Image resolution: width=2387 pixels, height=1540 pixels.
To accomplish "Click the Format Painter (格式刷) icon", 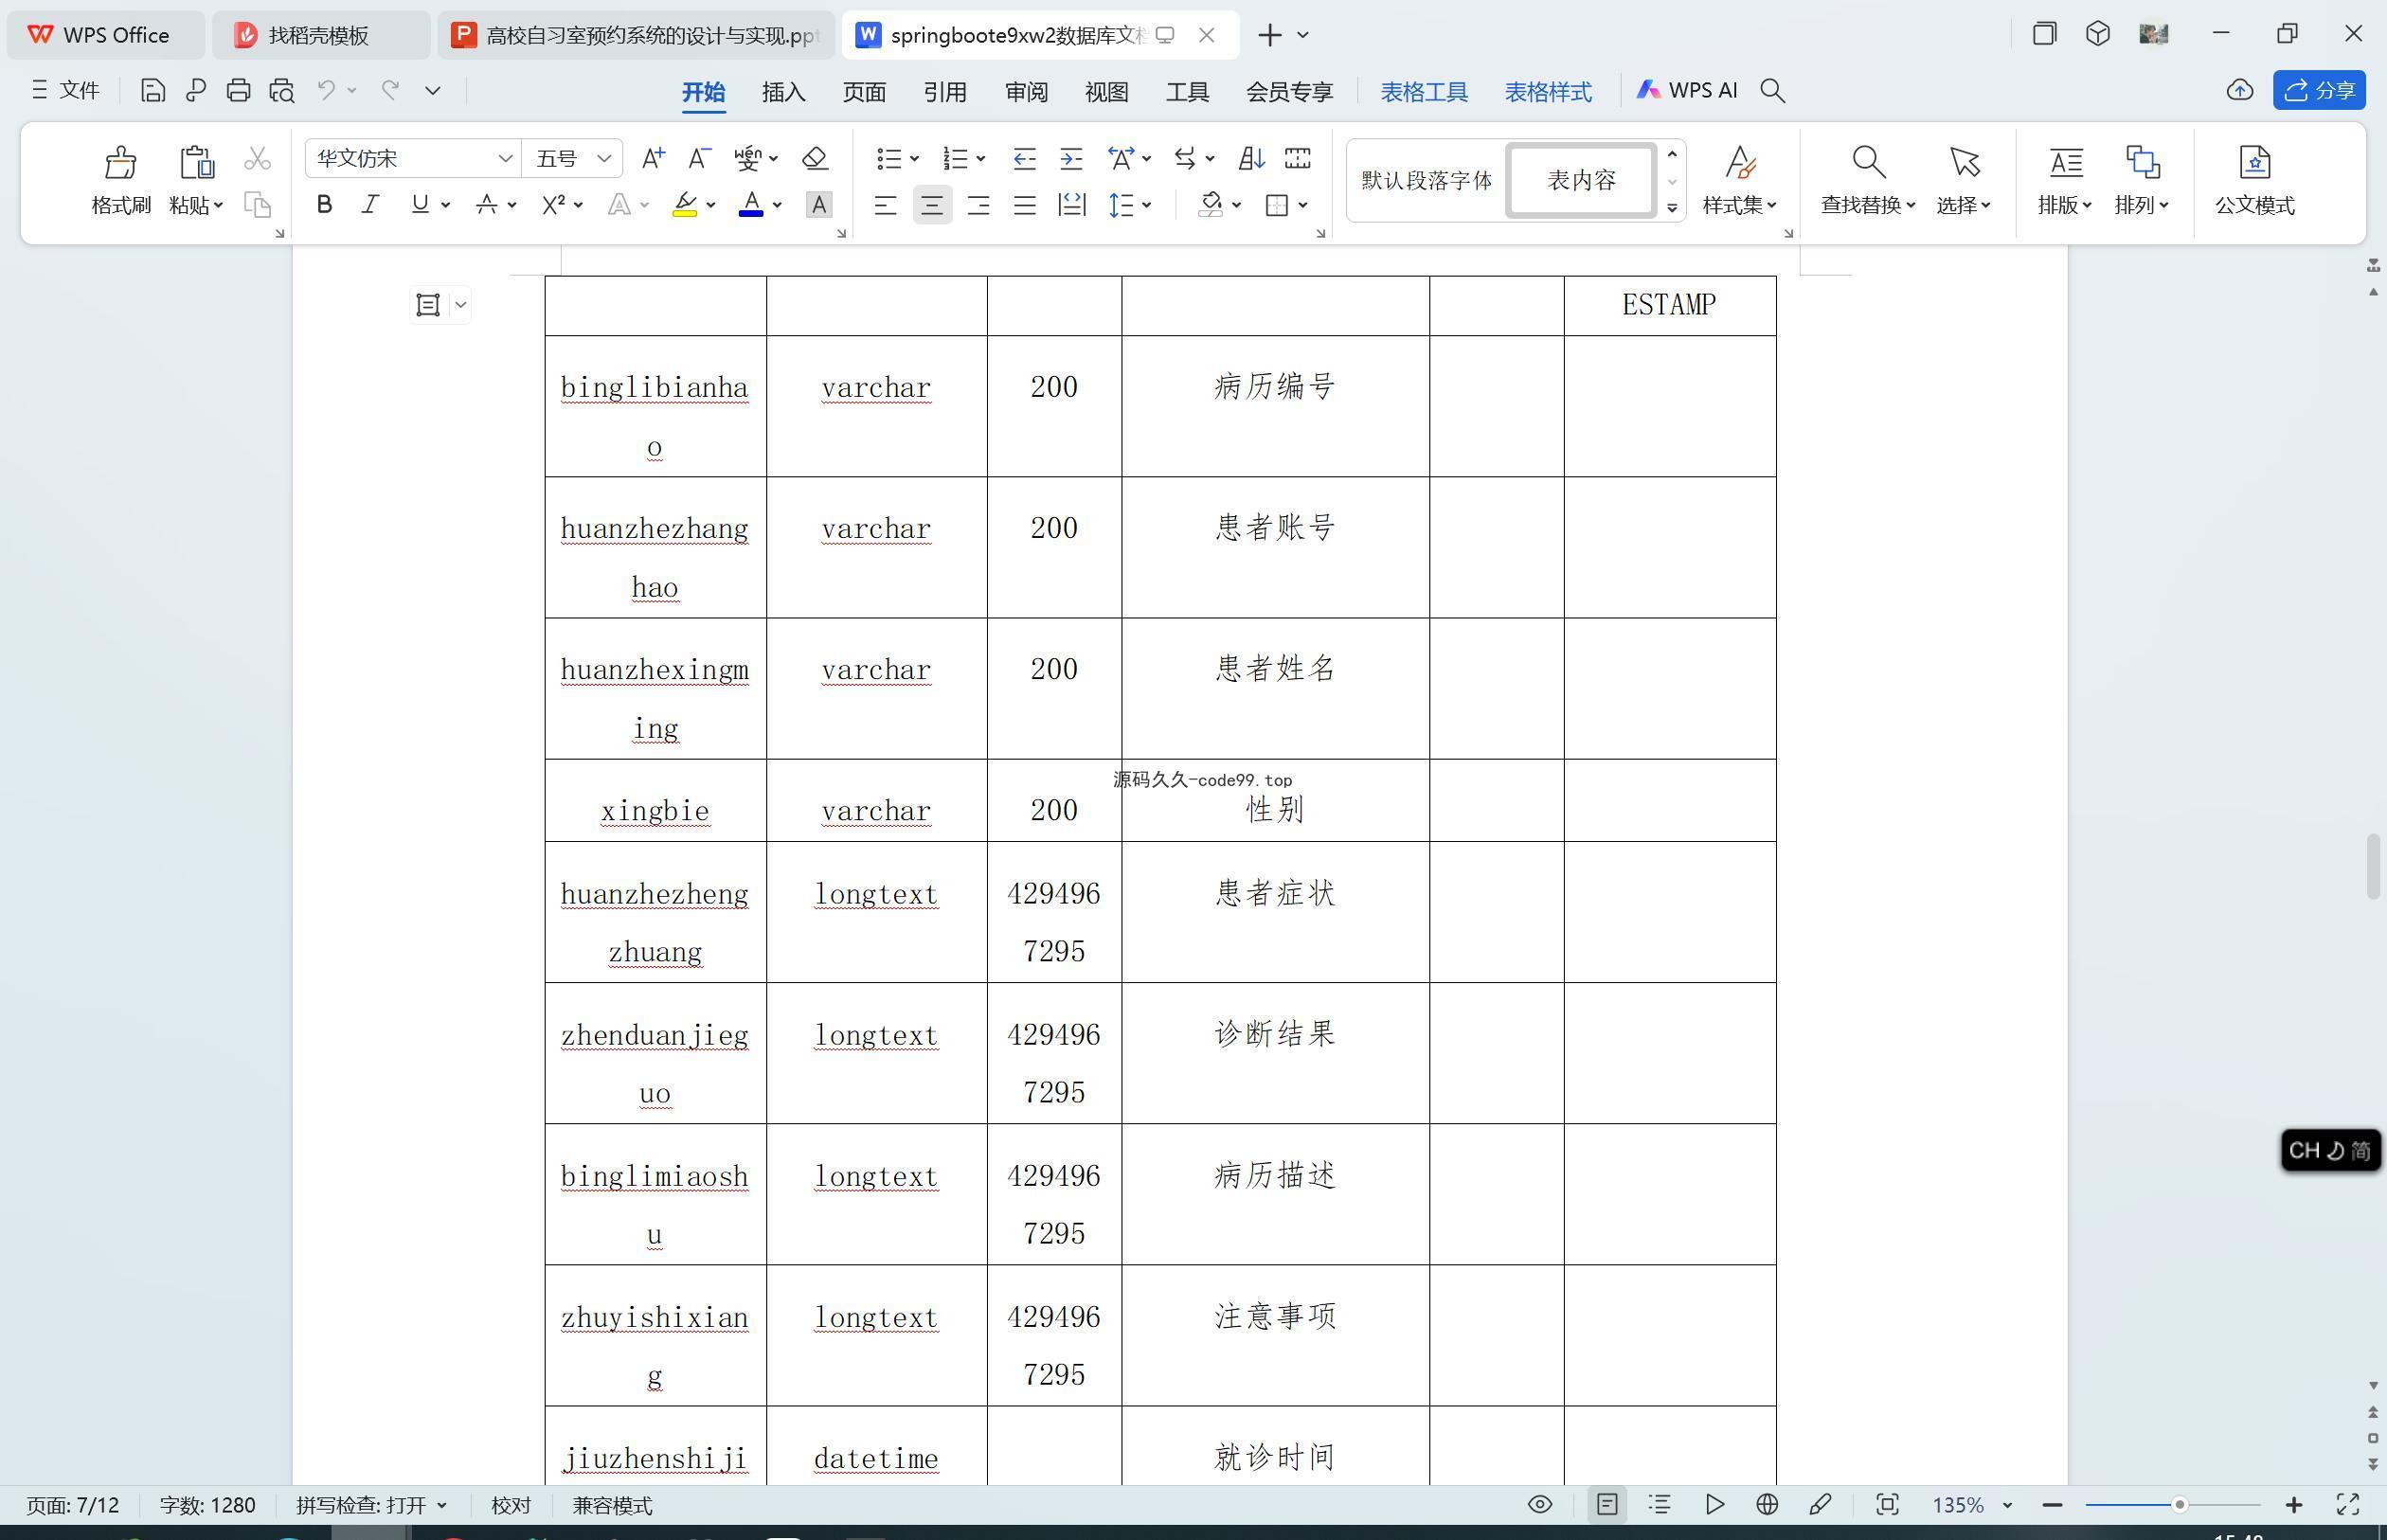I will pos(120,162).
